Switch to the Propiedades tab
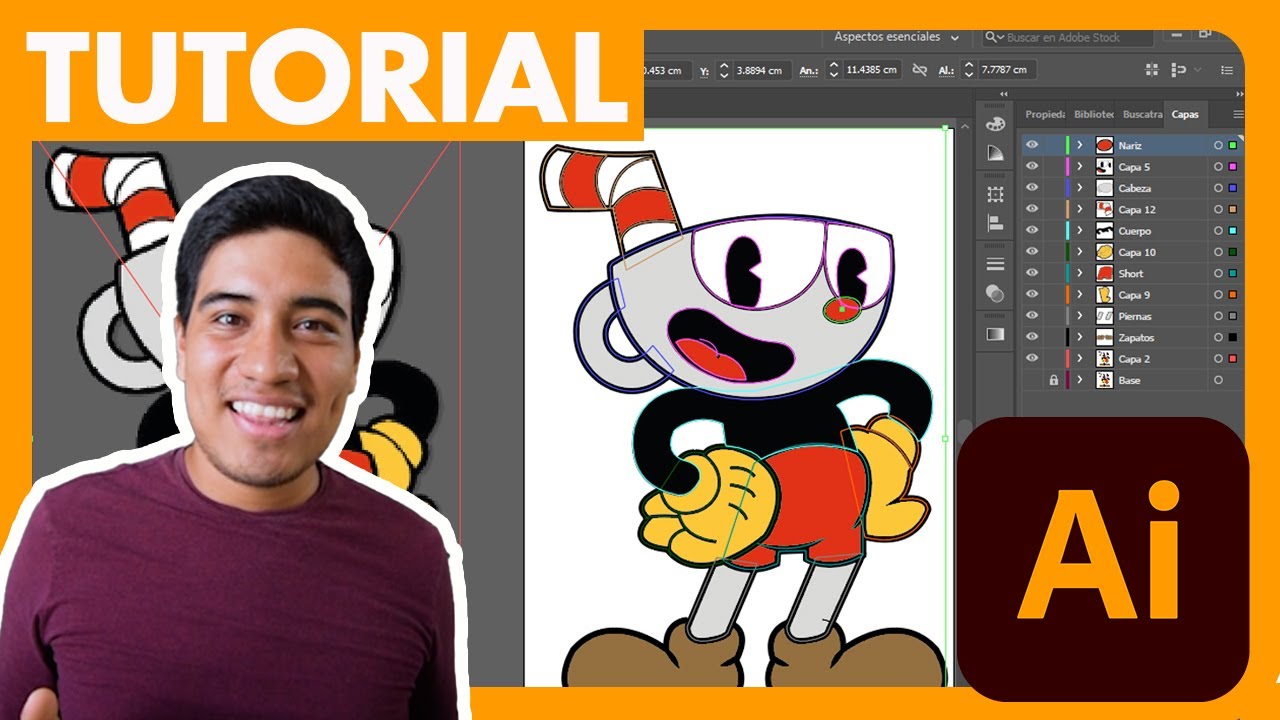The height and width of the screenshot is (720, 1280). (1045, 115)
